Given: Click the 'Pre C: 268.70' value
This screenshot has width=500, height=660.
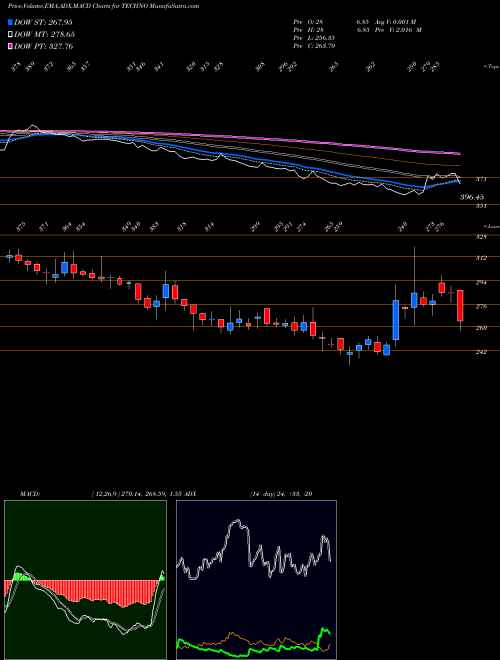Looking at the screenshot, I should click(314, 46).
